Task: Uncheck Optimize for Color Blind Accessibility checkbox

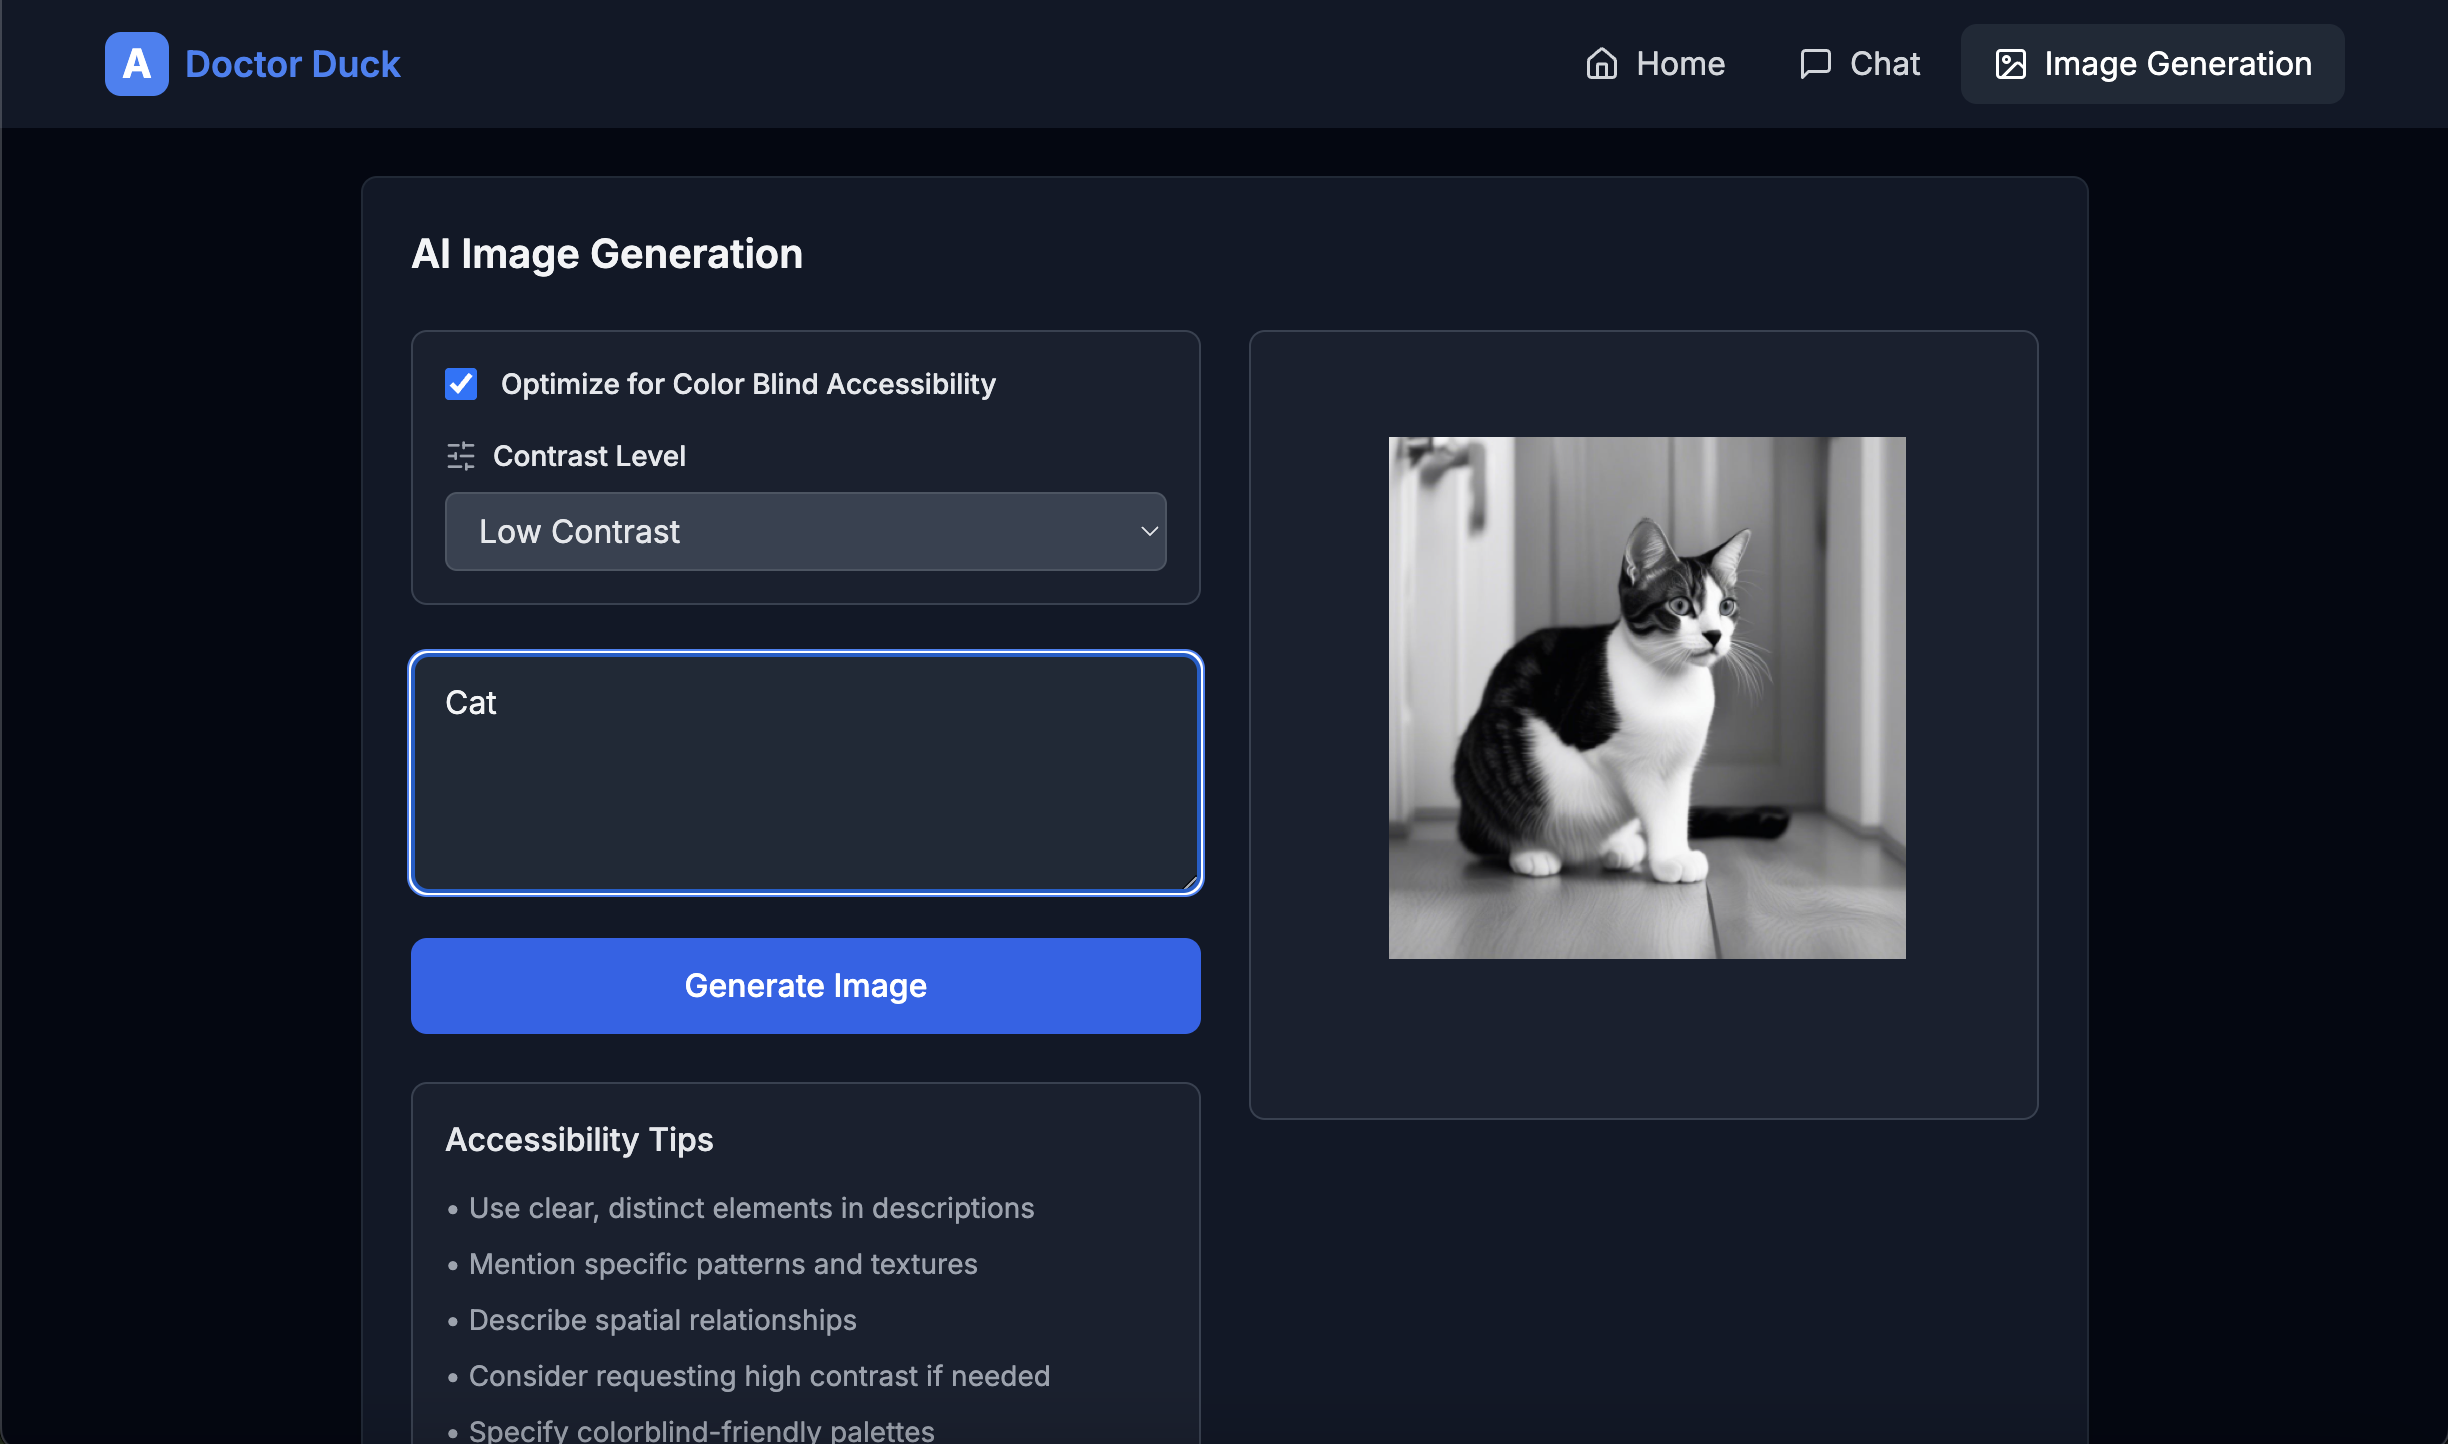Action: 461,384
